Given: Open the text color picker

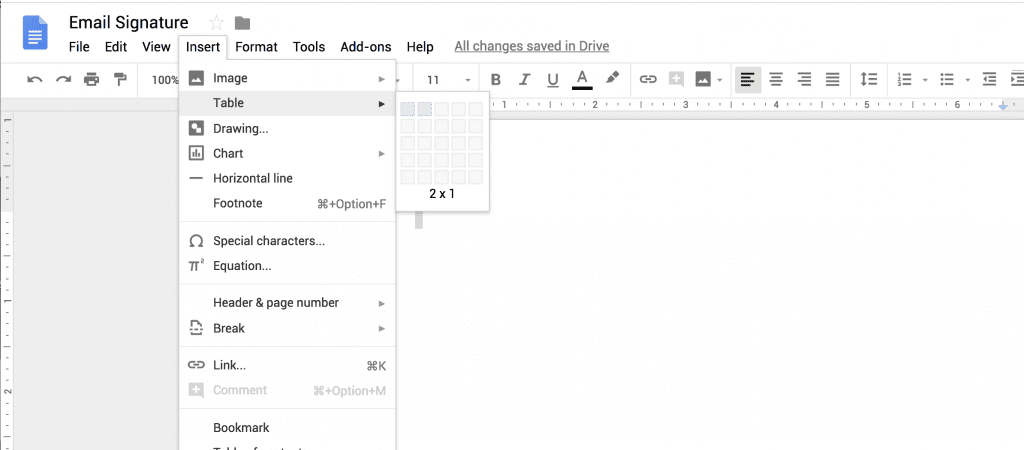Looking at the screenshot, I should click(x=582, y=80).
